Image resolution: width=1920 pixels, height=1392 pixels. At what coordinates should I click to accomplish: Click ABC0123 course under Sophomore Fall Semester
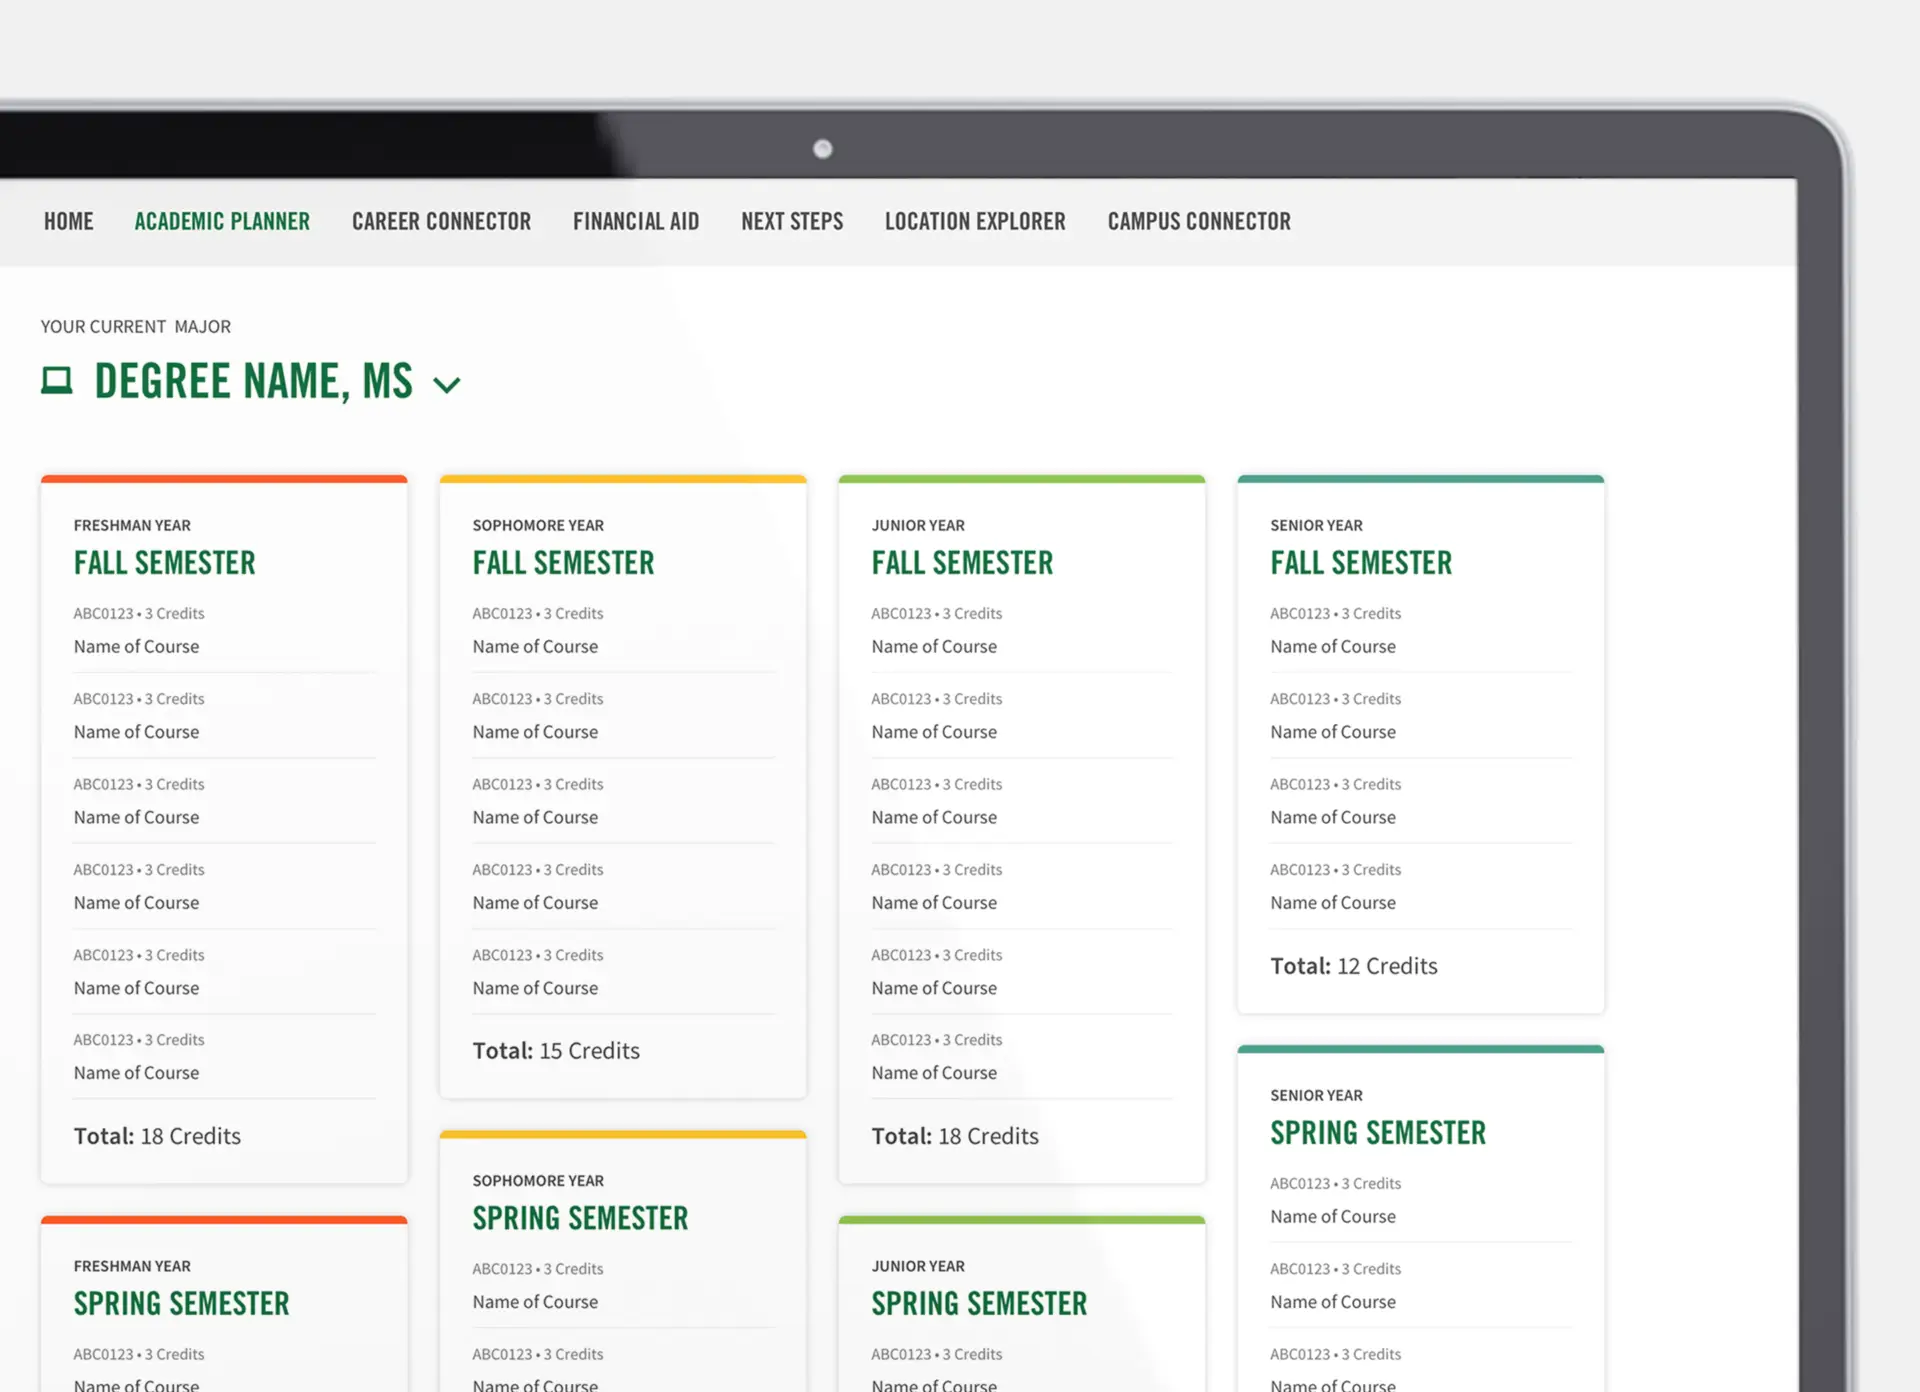point(538,613)
